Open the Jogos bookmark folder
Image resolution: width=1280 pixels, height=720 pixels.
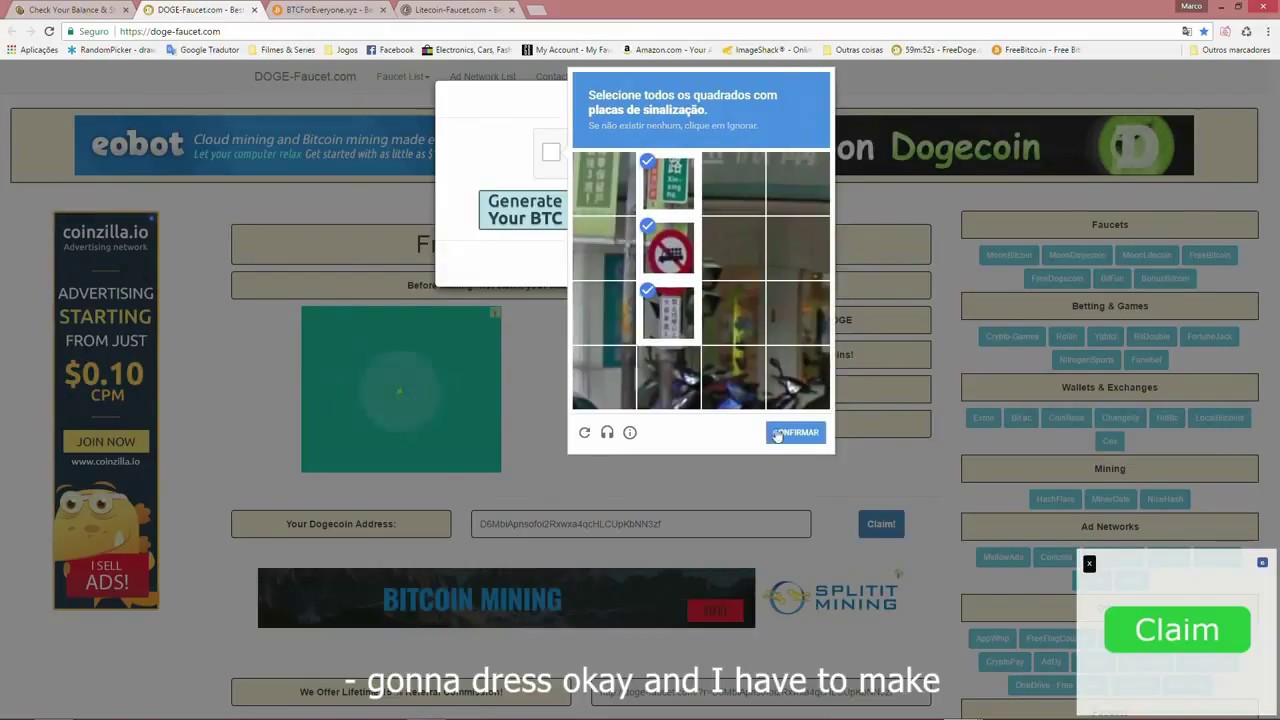[x=340, y=50]
